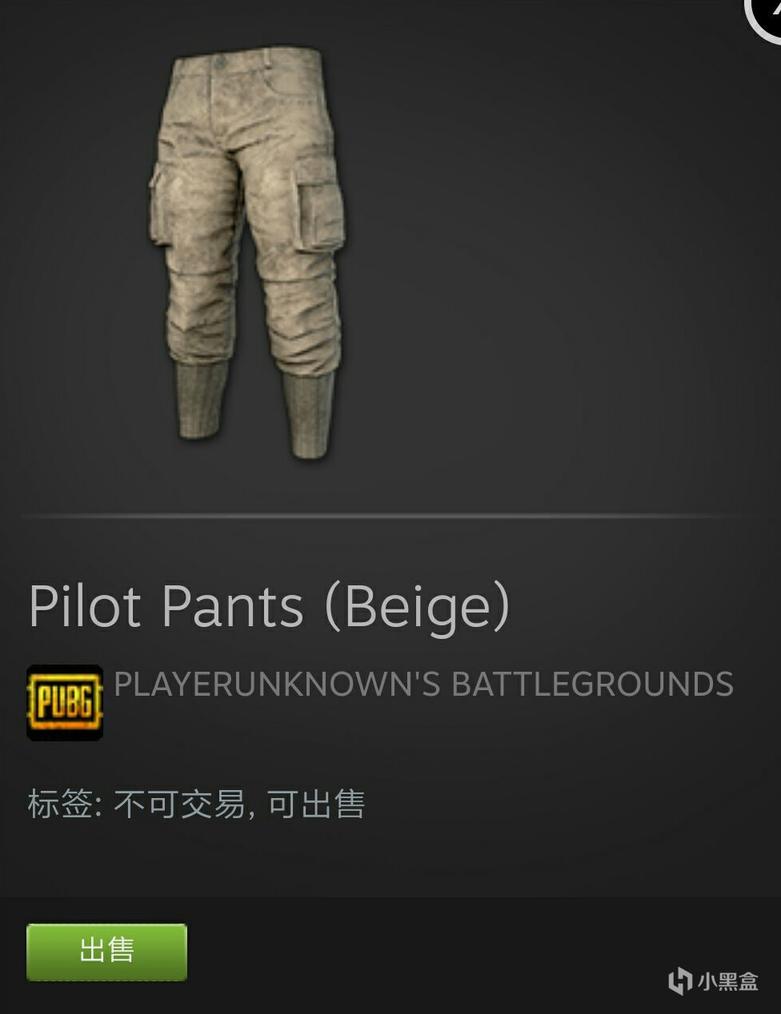Screen dimensions: 781x1014
Task: Click the word Pilot in the title
Action: point(85,605)
